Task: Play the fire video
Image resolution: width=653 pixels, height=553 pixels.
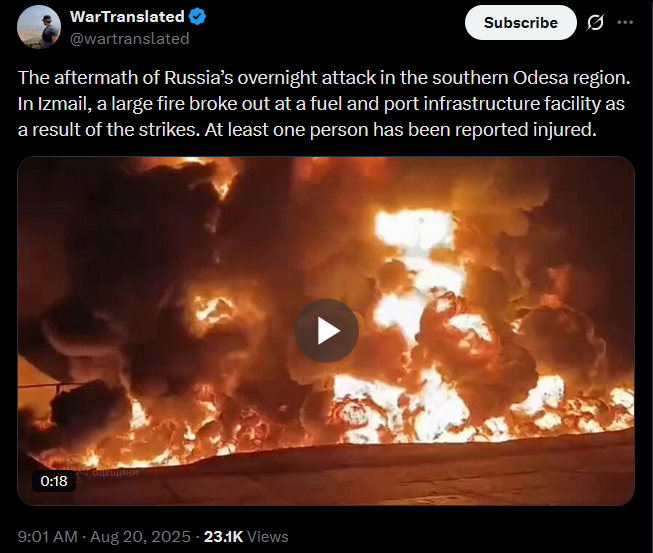Action: point(326,331)
